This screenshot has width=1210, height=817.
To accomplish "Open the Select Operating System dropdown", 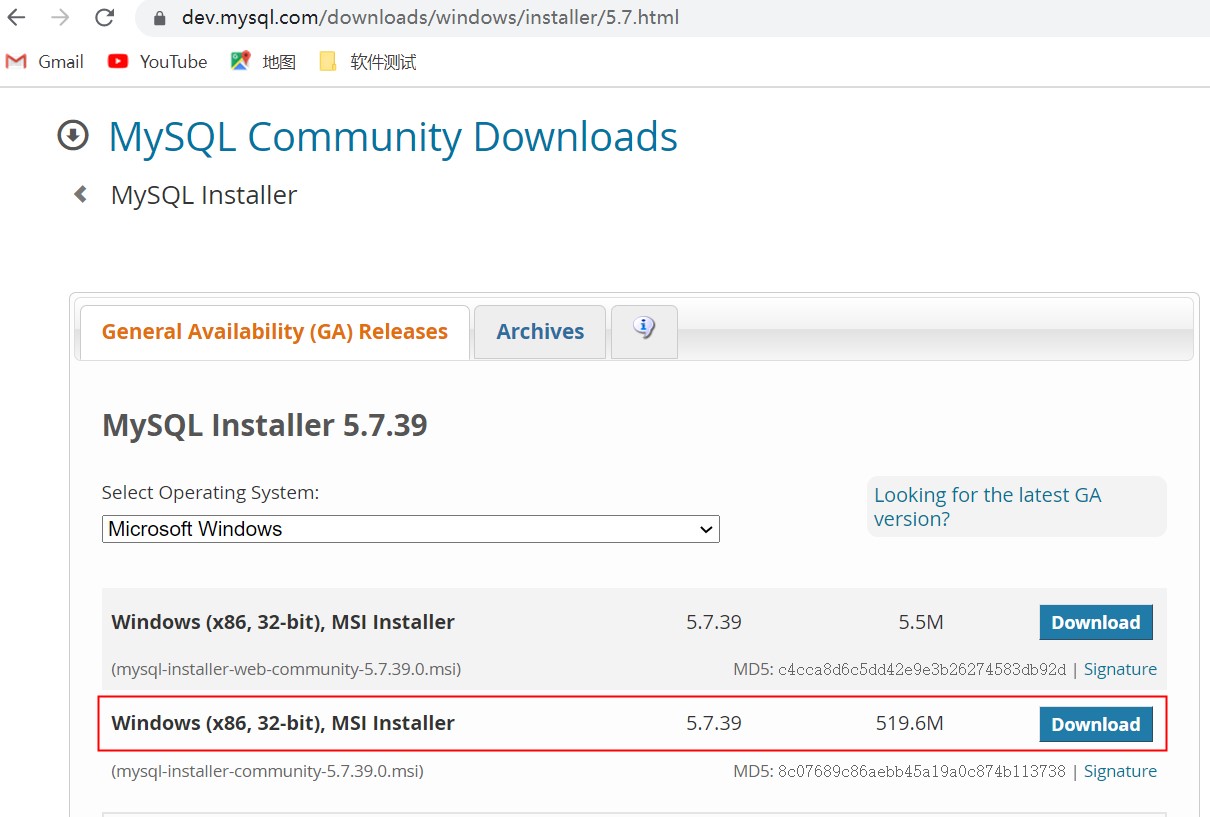I will pos(410,529).
